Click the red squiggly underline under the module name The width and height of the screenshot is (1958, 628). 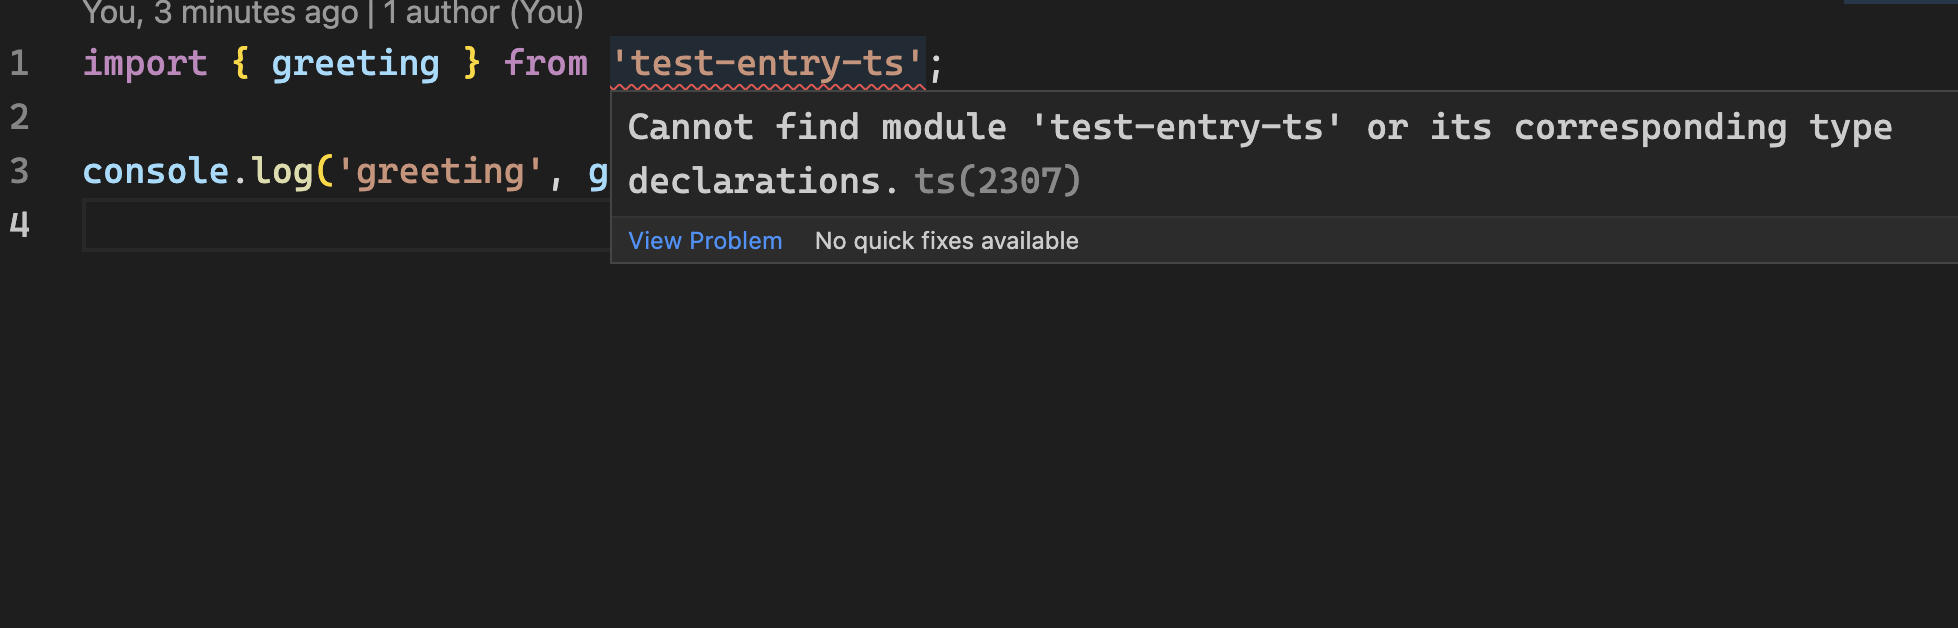tap(768, 88)
